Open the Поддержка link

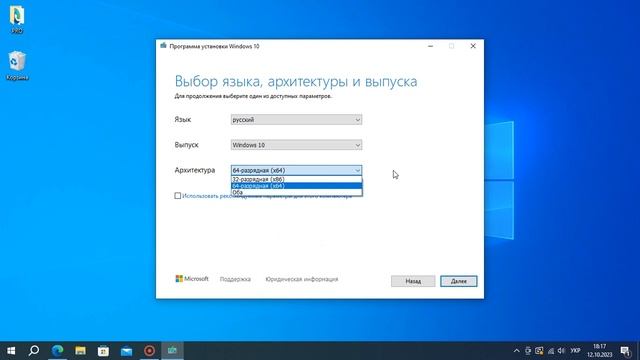[235, 279]
